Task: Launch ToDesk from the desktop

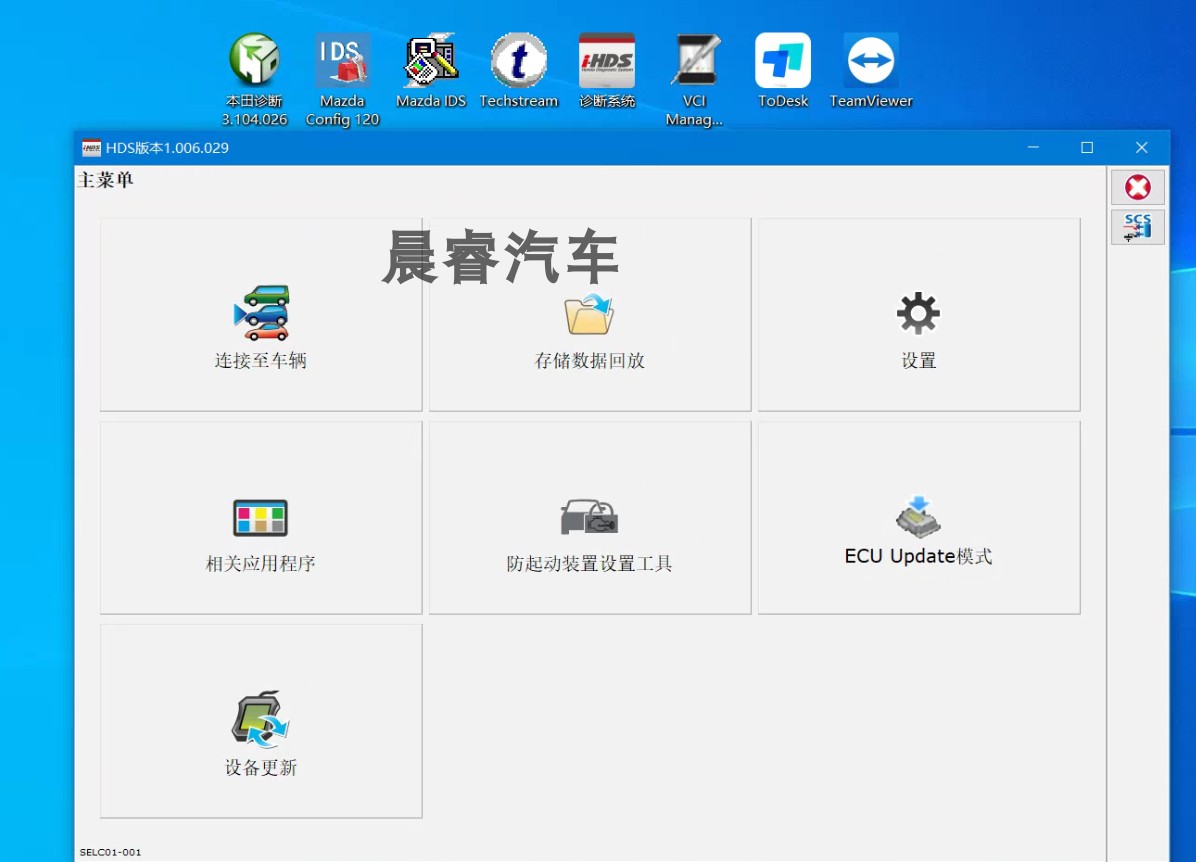Action: (783, 70)
